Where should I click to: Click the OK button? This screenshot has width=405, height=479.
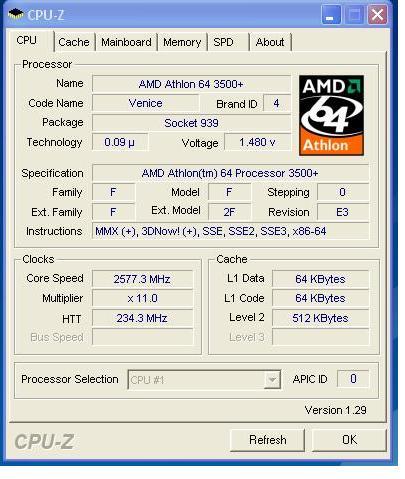[x=349, y=440]
